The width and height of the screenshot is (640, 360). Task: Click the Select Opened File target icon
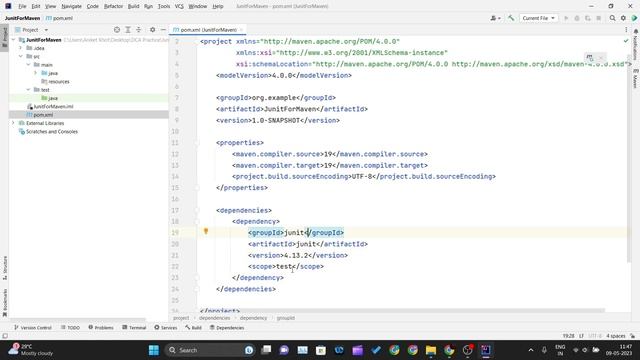pos(117,30)
